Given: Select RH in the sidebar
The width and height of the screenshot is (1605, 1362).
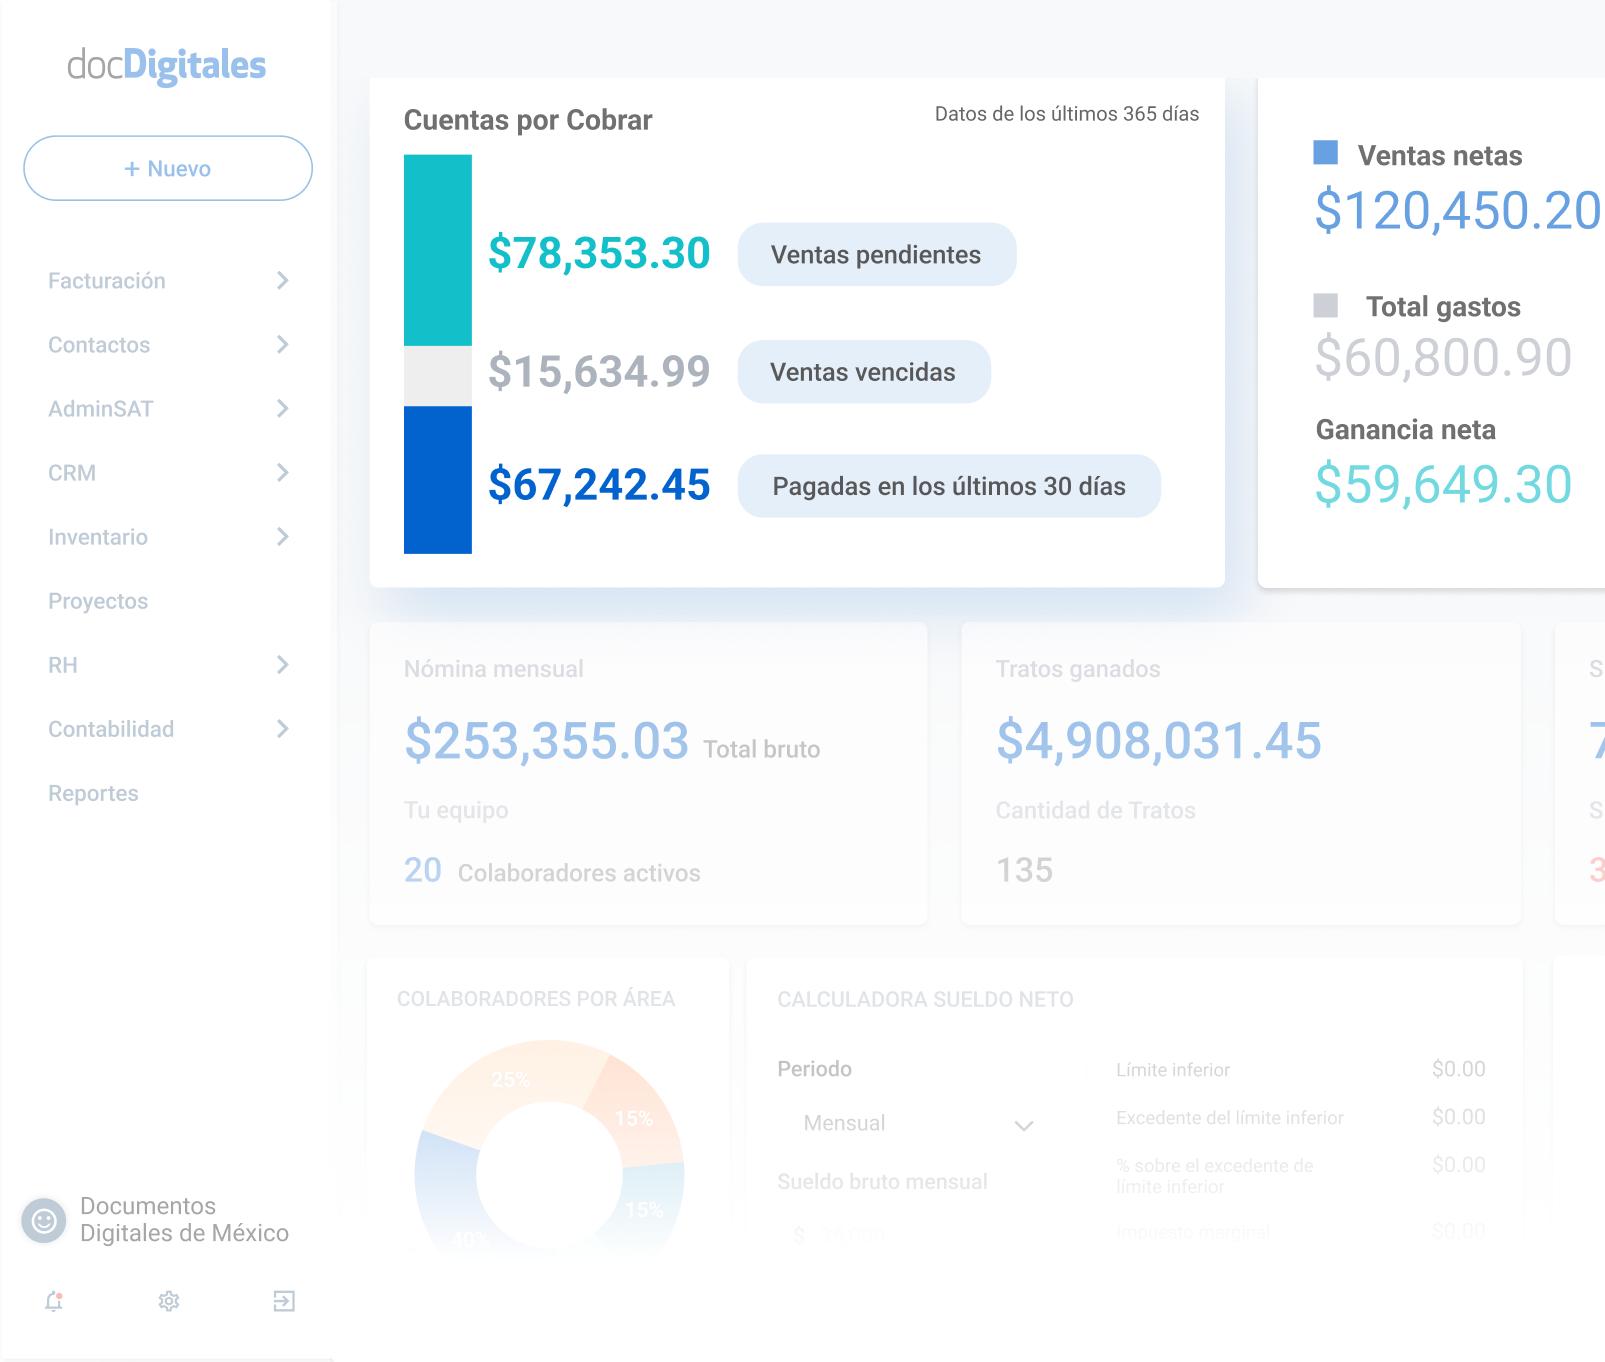Looking at the screenshot, I should 63,665.
